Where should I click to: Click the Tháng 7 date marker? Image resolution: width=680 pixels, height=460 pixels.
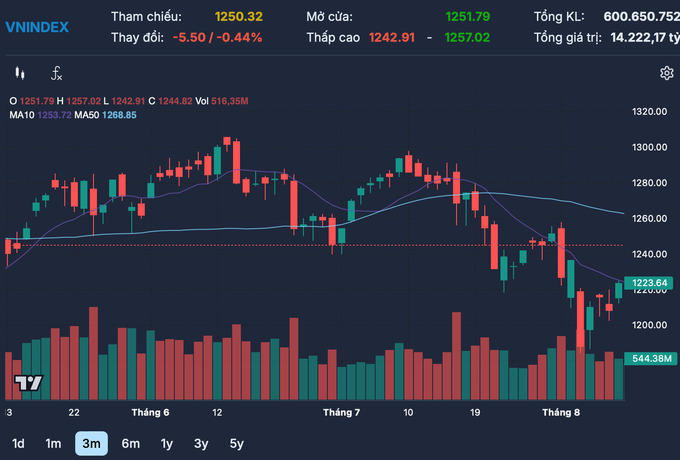coord(341,412)
